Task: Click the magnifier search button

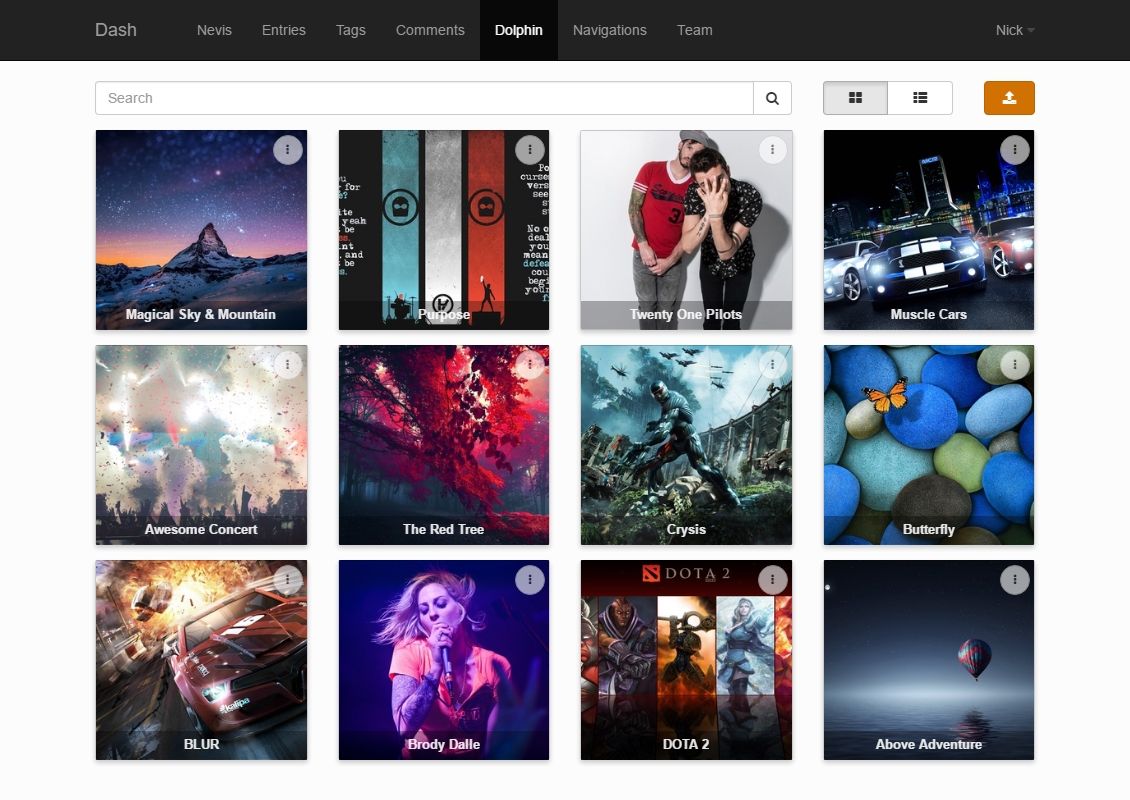Action: [x=773, y=98]
